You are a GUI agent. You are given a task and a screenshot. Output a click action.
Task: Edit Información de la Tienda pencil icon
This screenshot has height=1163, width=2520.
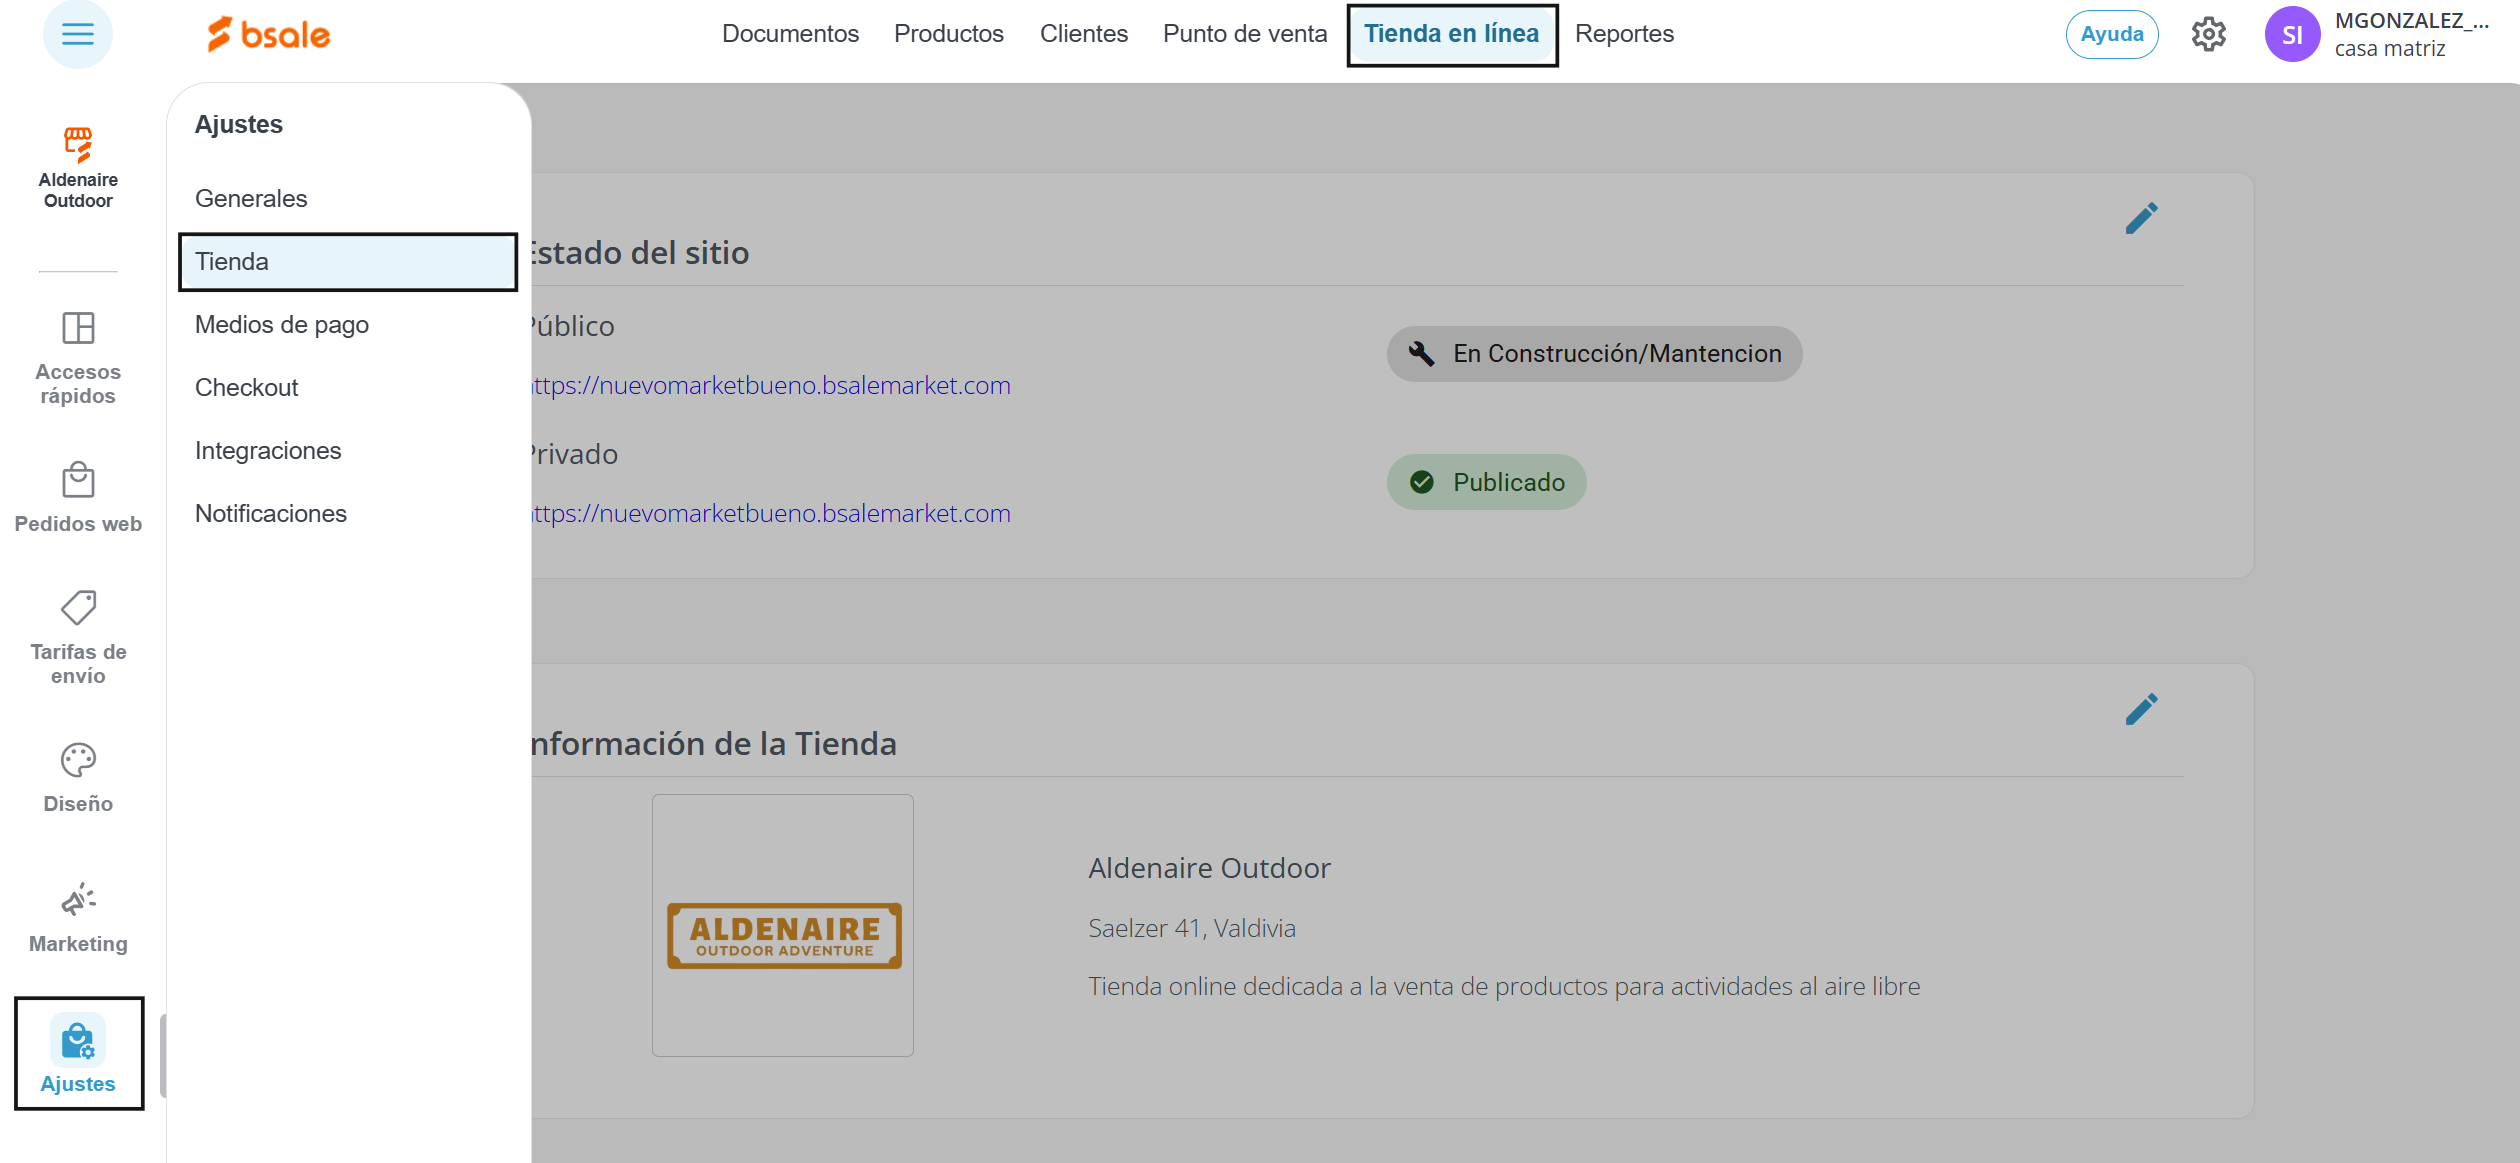click(2141, 709)
